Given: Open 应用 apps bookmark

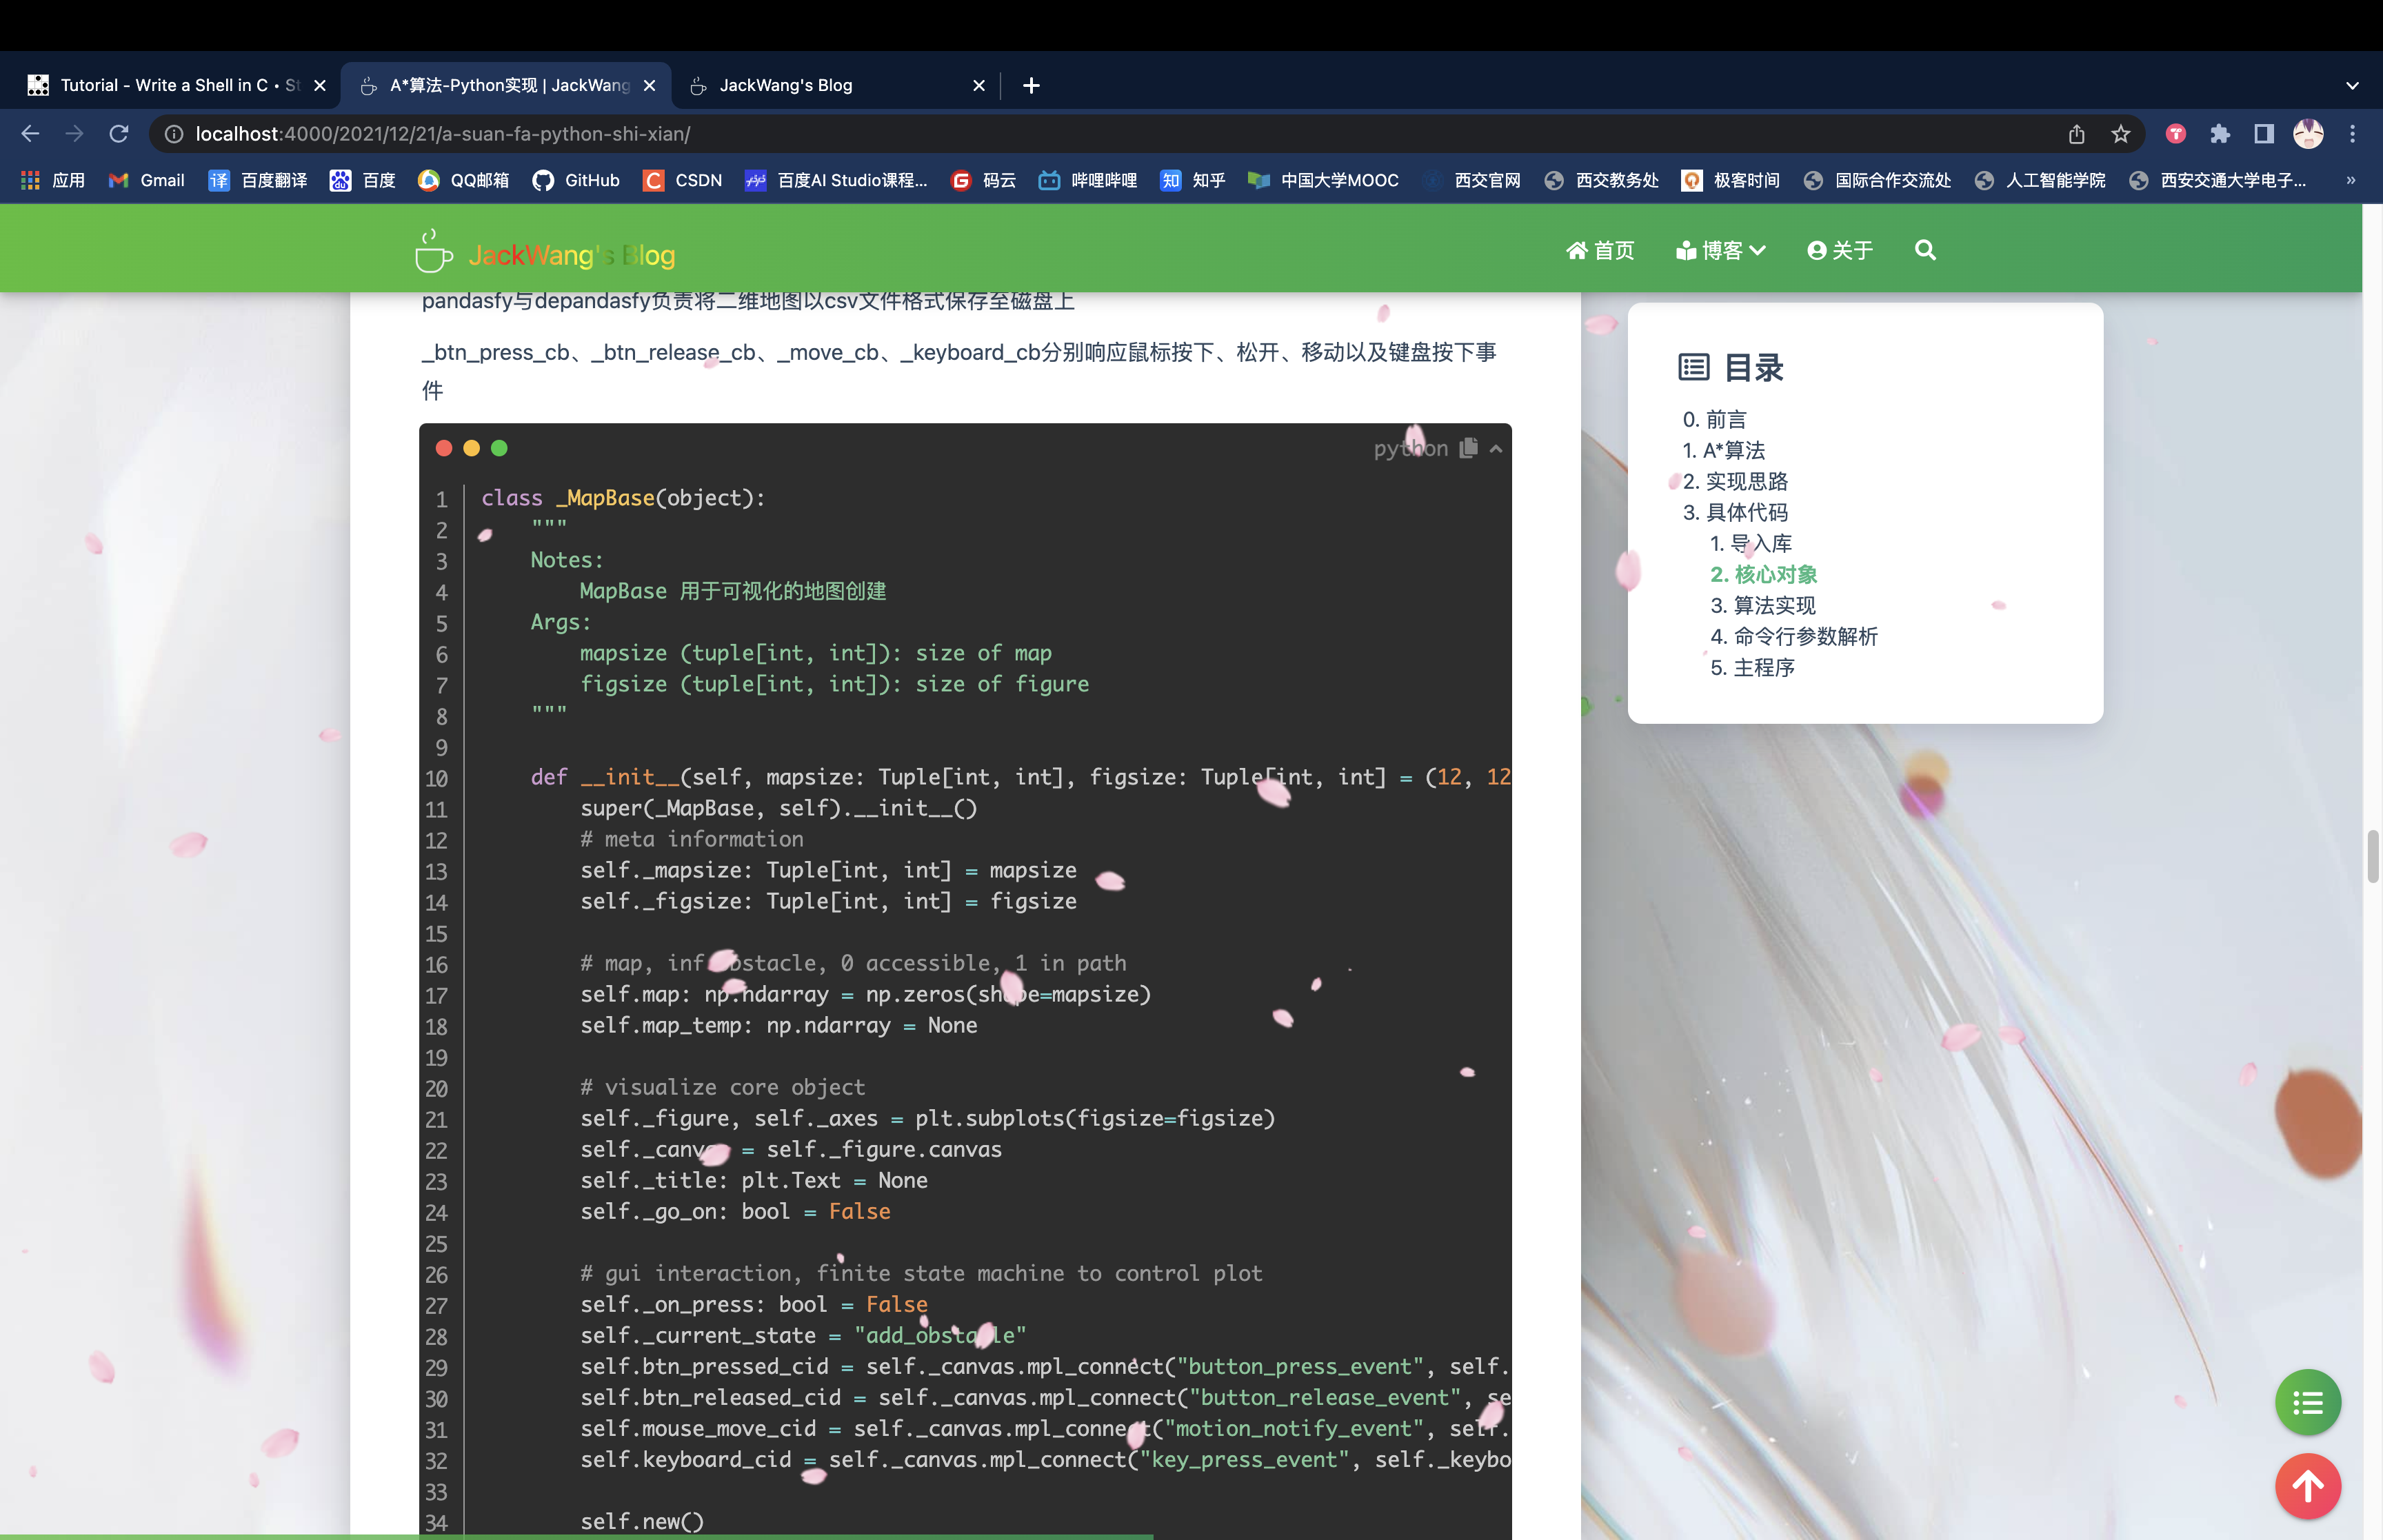Looking at the screenshot, I should 53,180.
